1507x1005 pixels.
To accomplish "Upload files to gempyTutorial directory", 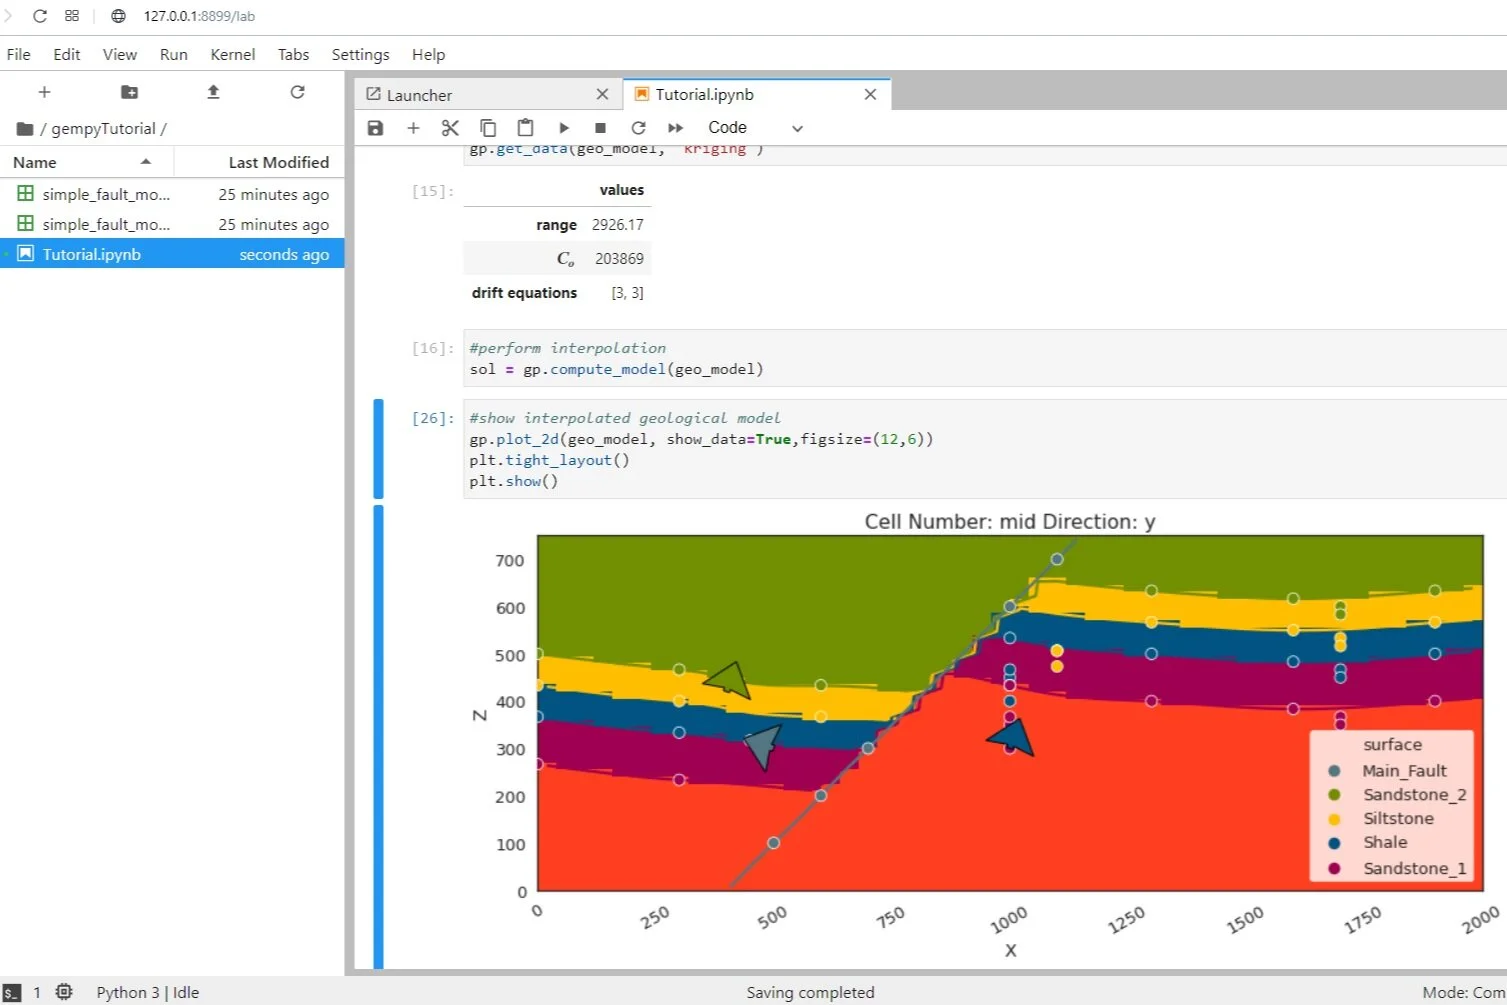I will pyautogui.click(x=212, y=91).
